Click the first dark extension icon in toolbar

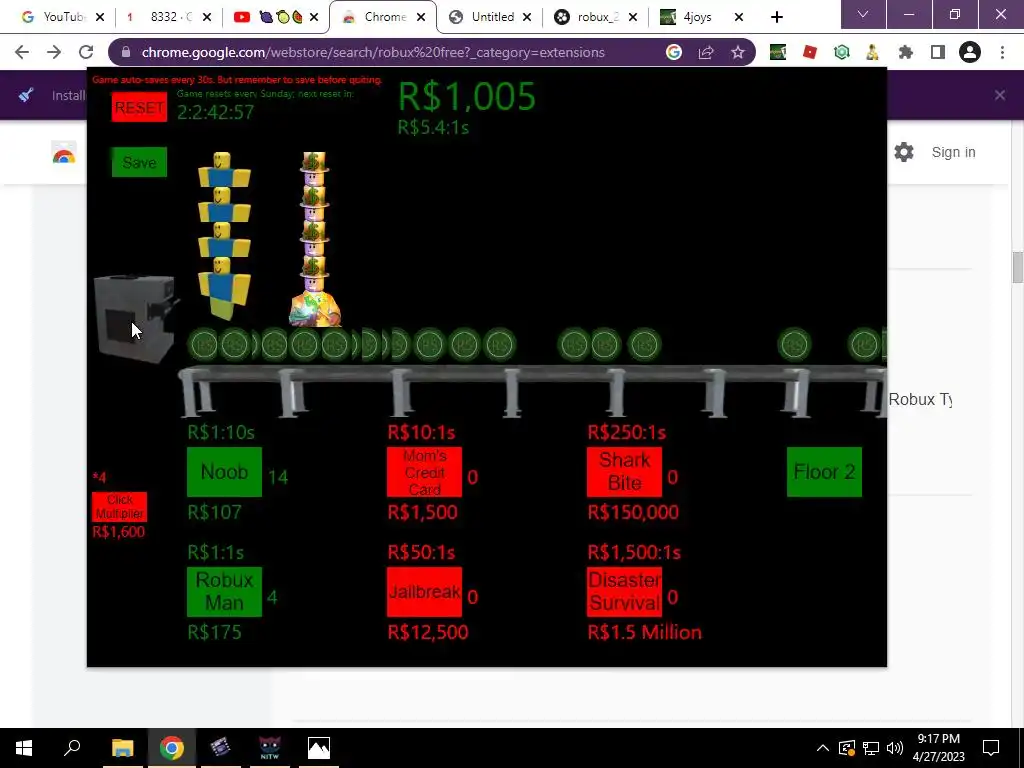[x=778, y=52]
